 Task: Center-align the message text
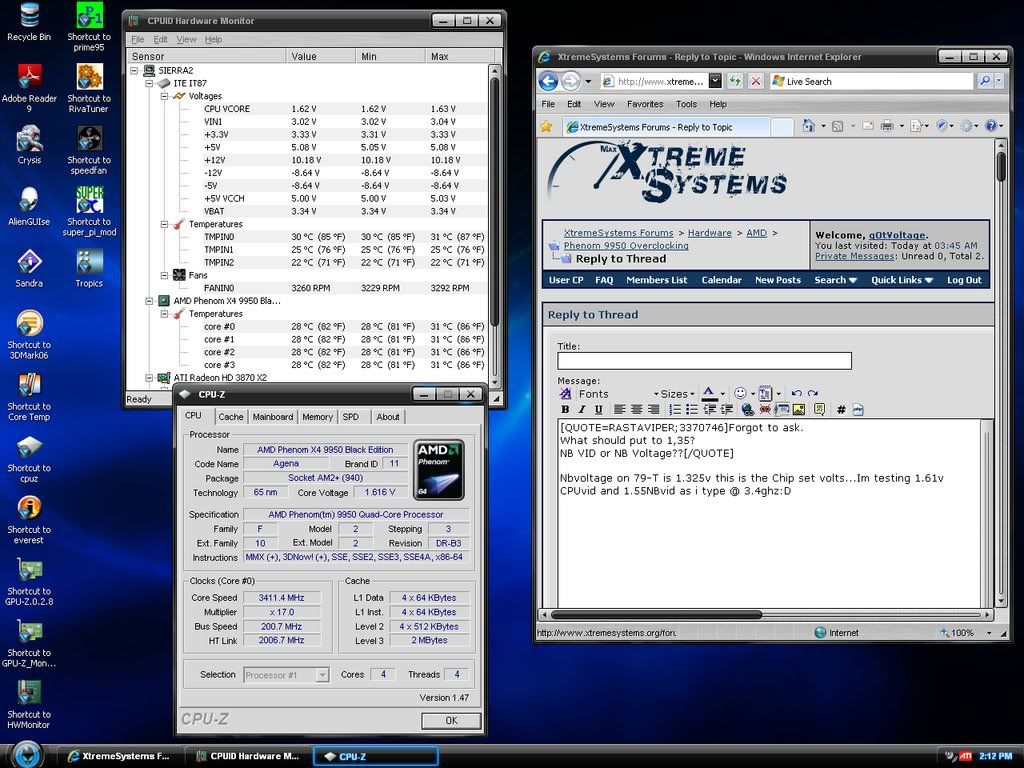(636, 409)
